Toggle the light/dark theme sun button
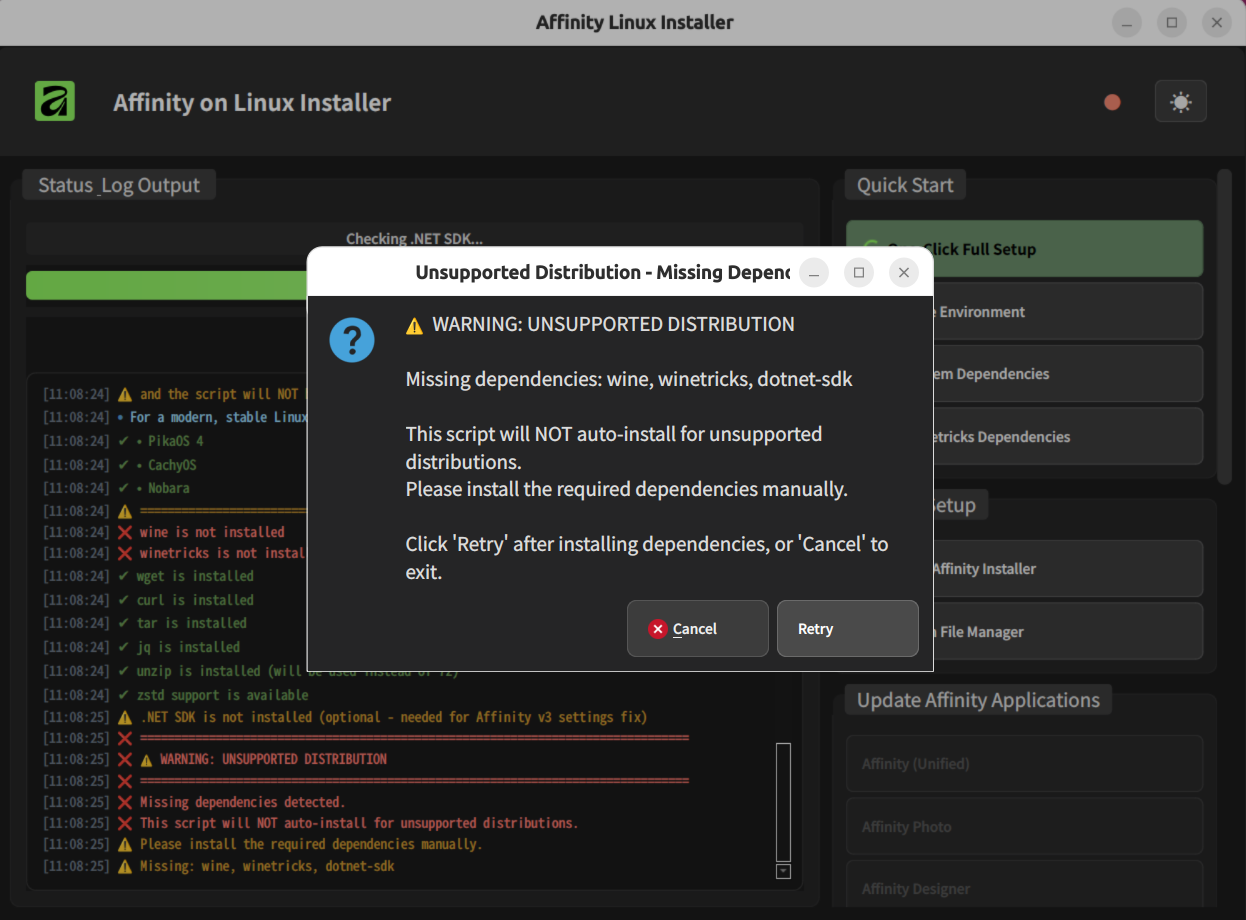The height and width of the screenshot is (920, 1246). coord(1180,102)
